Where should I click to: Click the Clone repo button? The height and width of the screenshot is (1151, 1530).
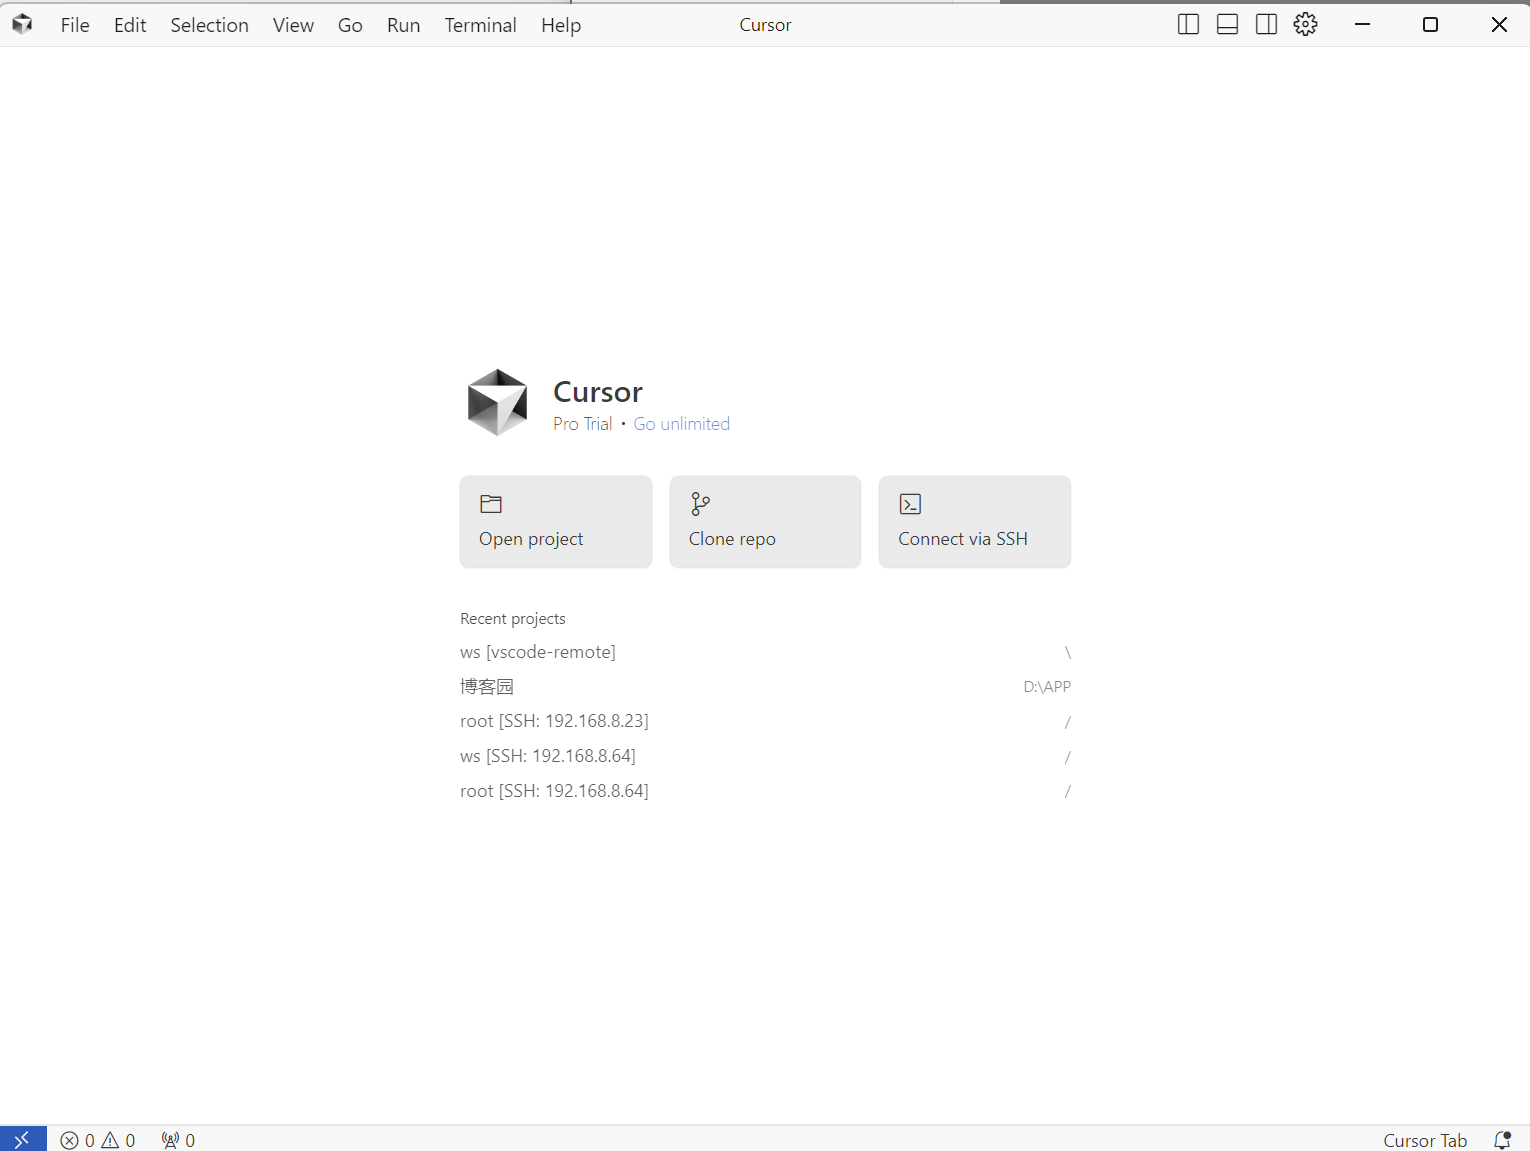pos(765,522)
